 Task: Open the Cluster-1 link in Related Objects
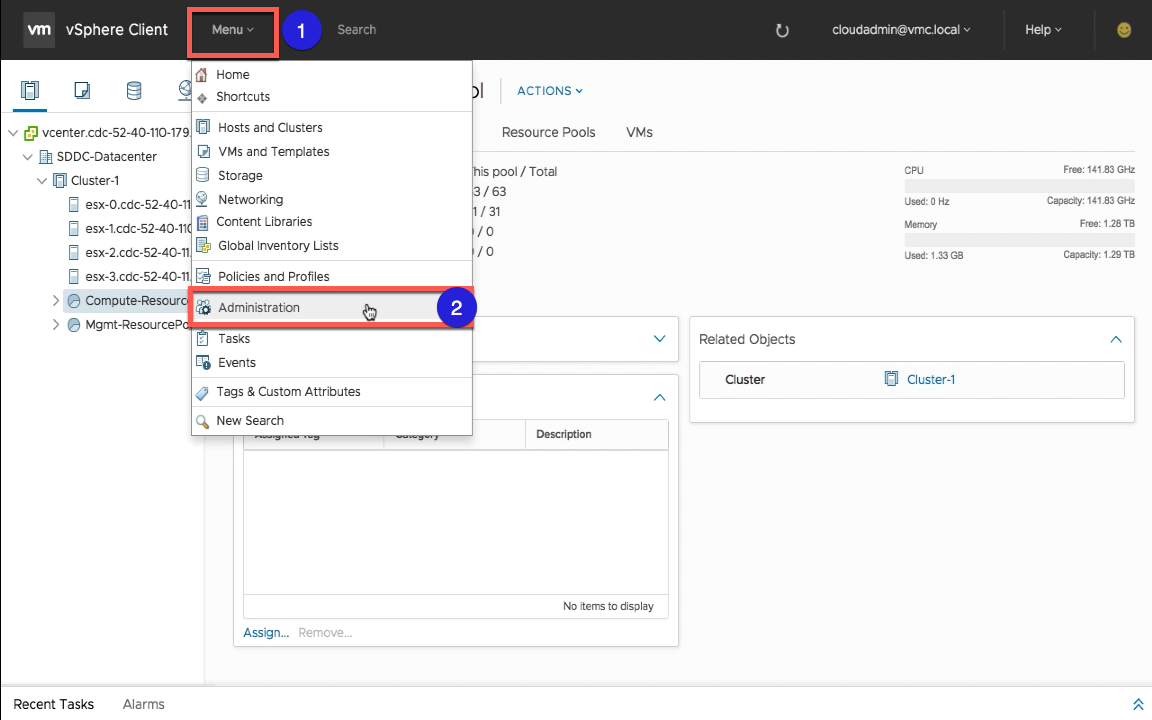tap(930, 380)
